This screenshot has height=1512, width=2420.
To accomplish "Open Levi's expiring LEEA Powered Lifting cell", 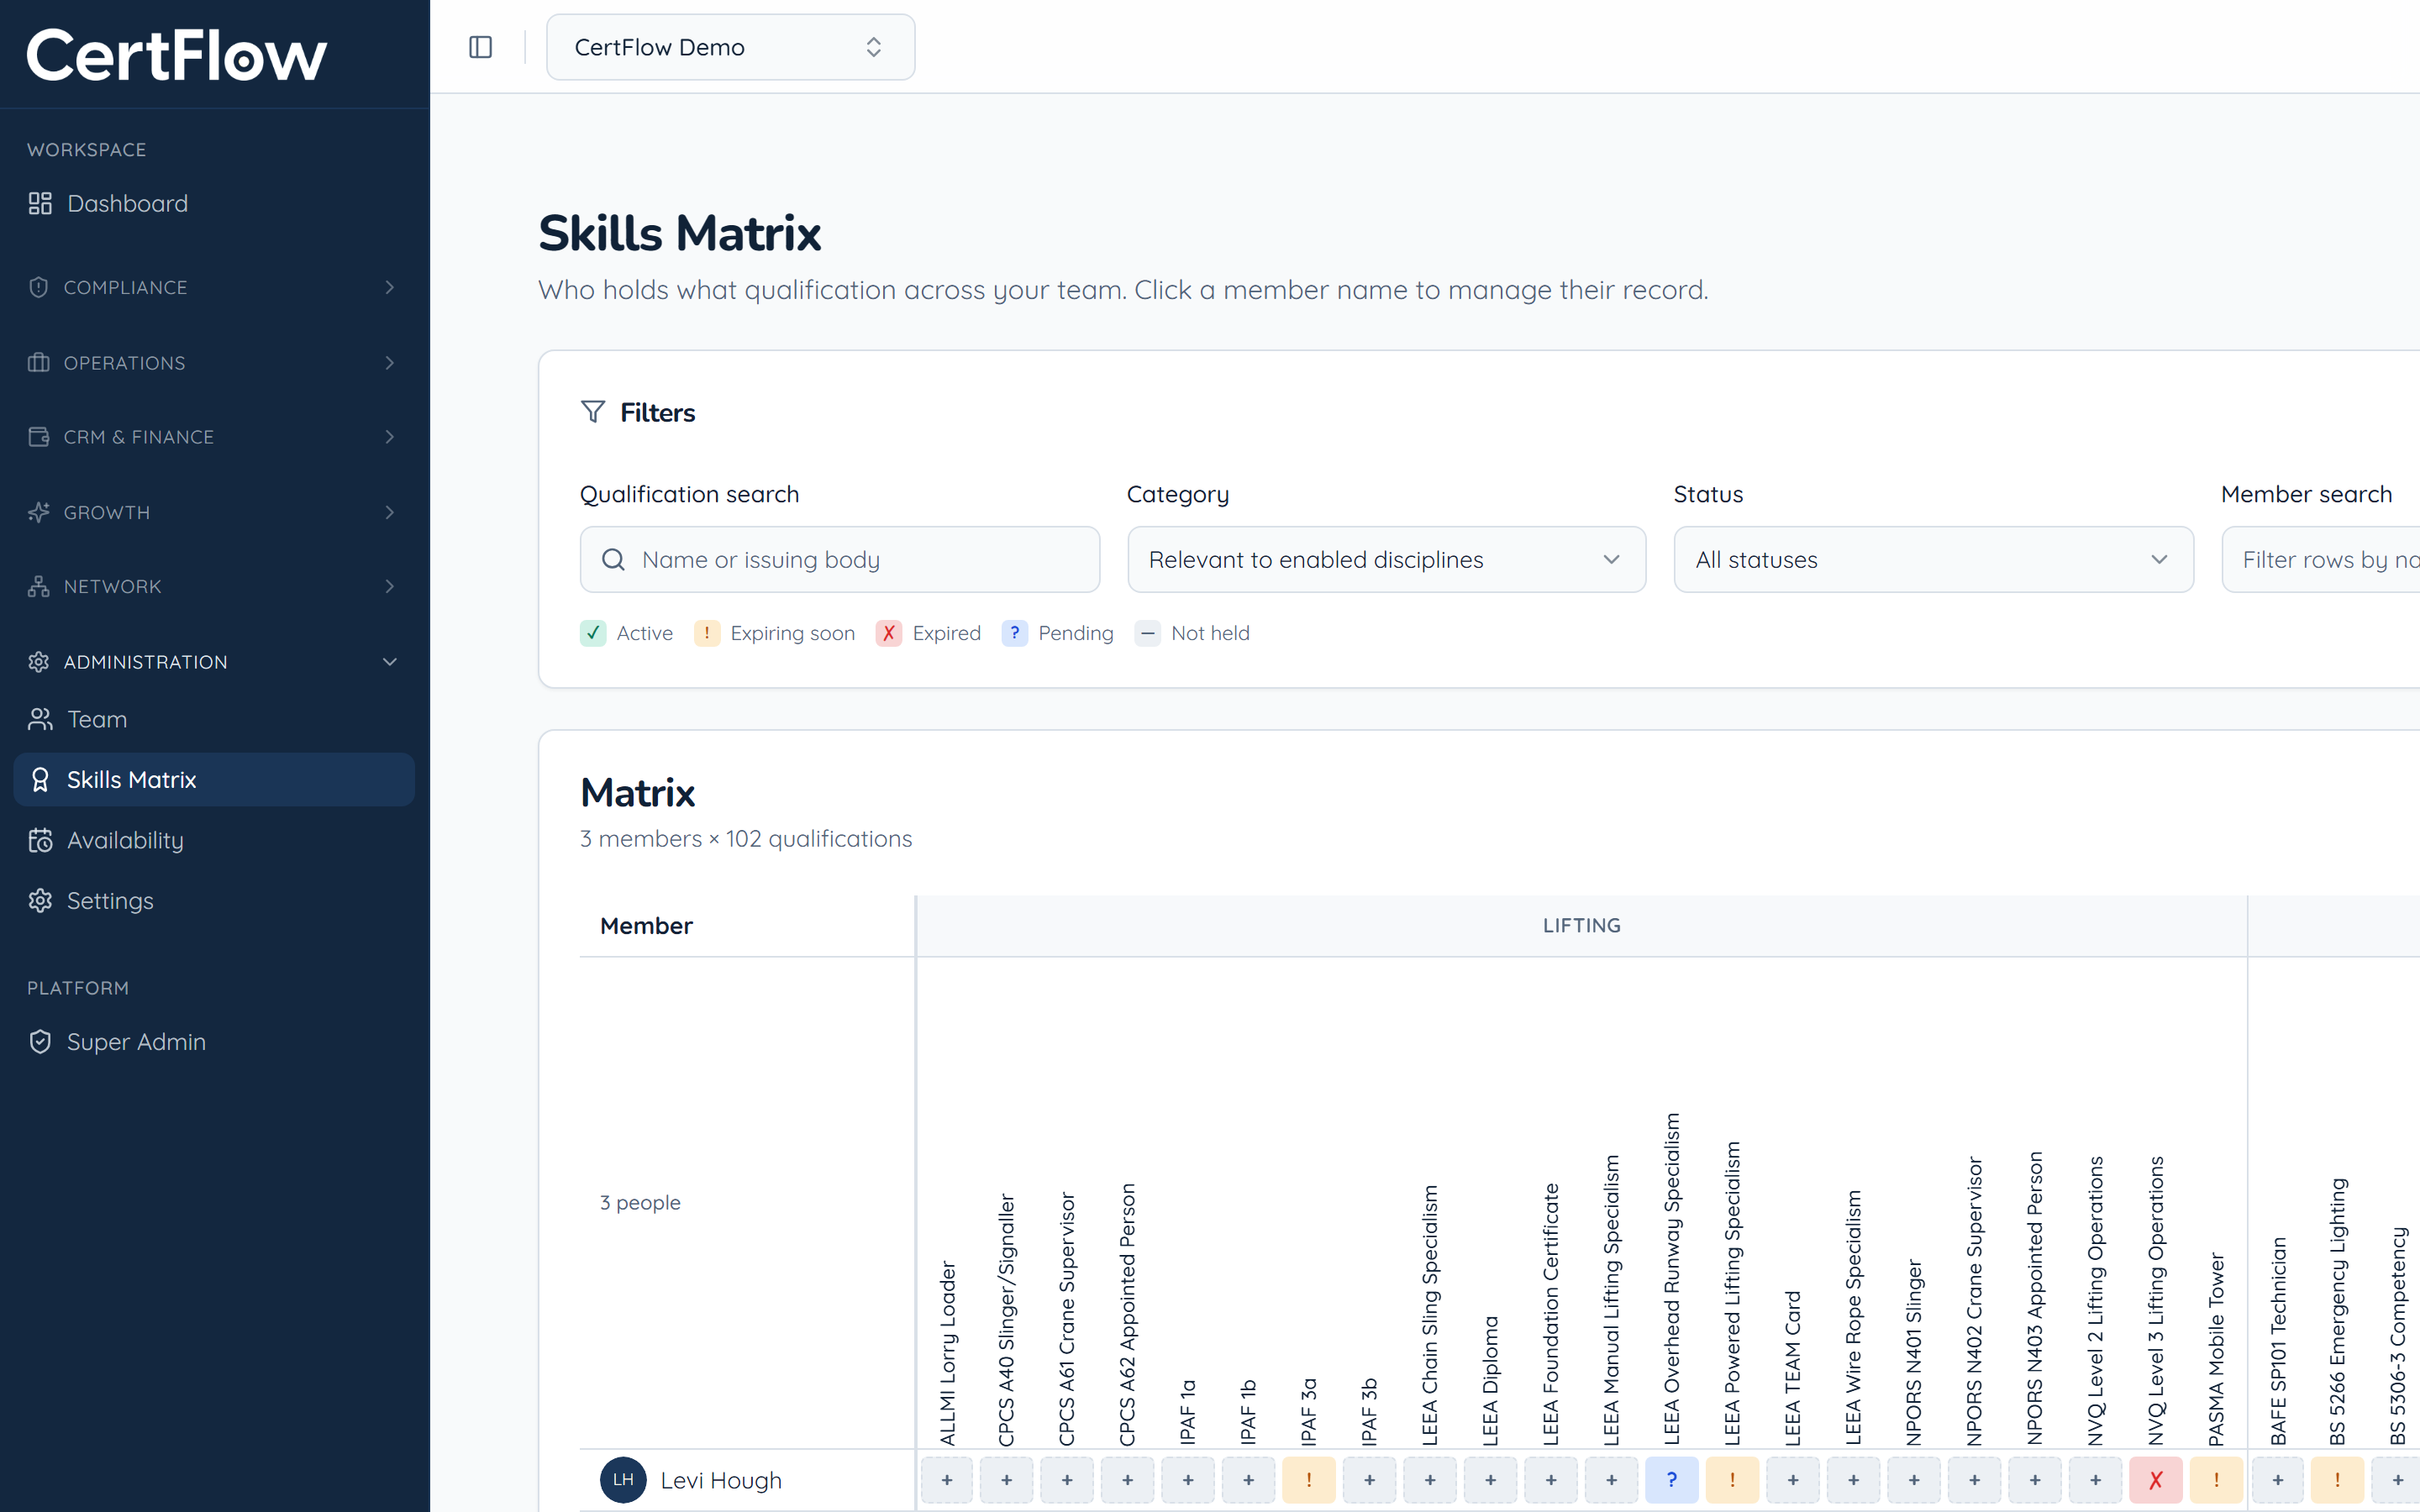I will [x=1732, y=1480].
